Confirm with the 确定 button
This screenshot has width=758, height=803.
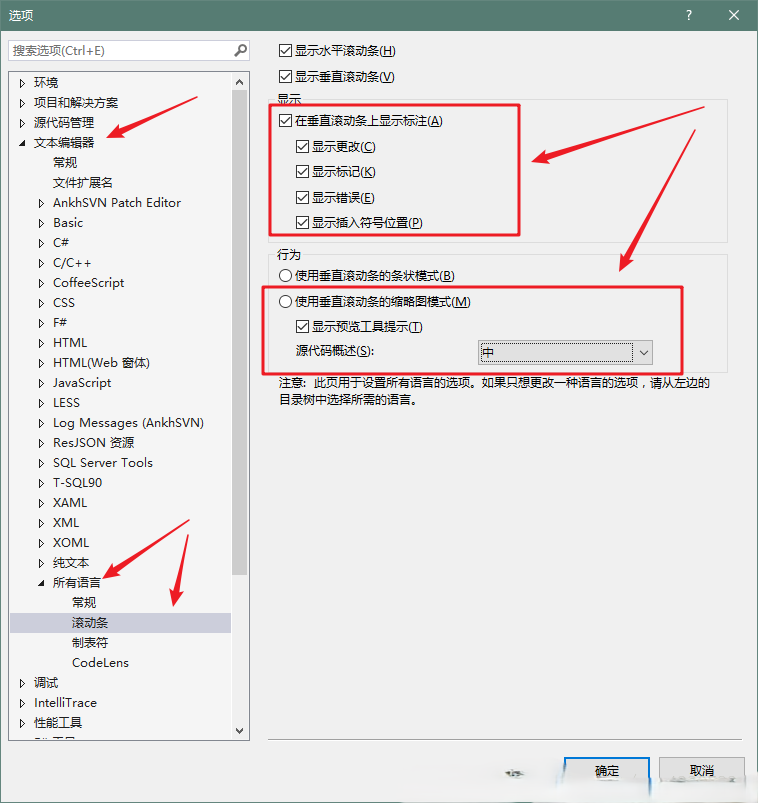tap(606, 771)
